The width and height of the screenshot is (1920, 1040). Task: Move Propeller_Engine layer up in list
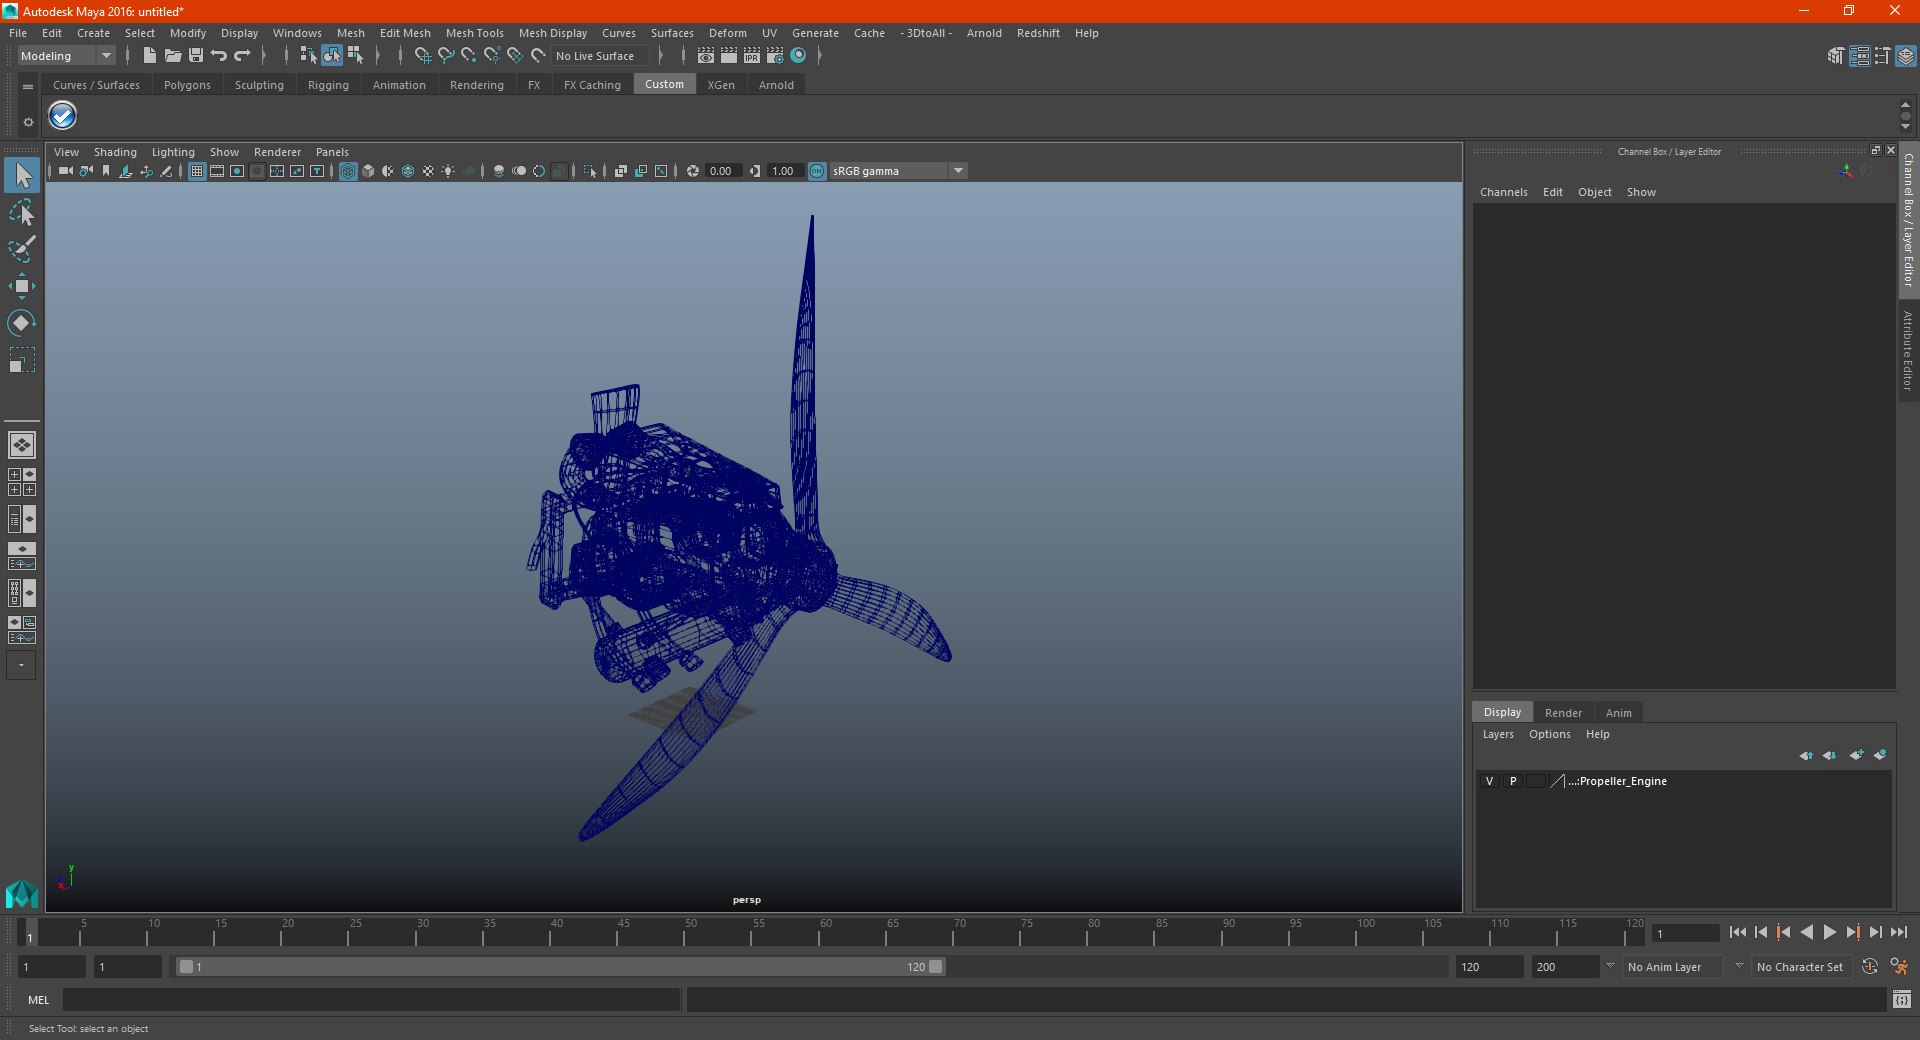(1806, 755)
